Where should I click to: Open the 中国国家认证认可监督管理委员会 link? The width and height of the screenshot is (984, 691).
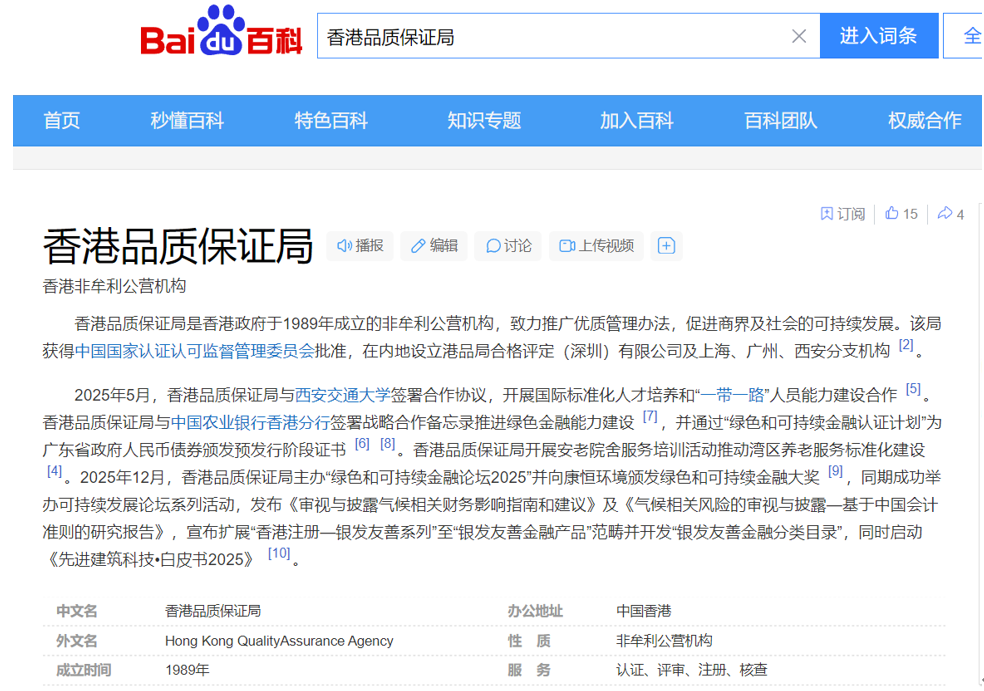[194, 351]
